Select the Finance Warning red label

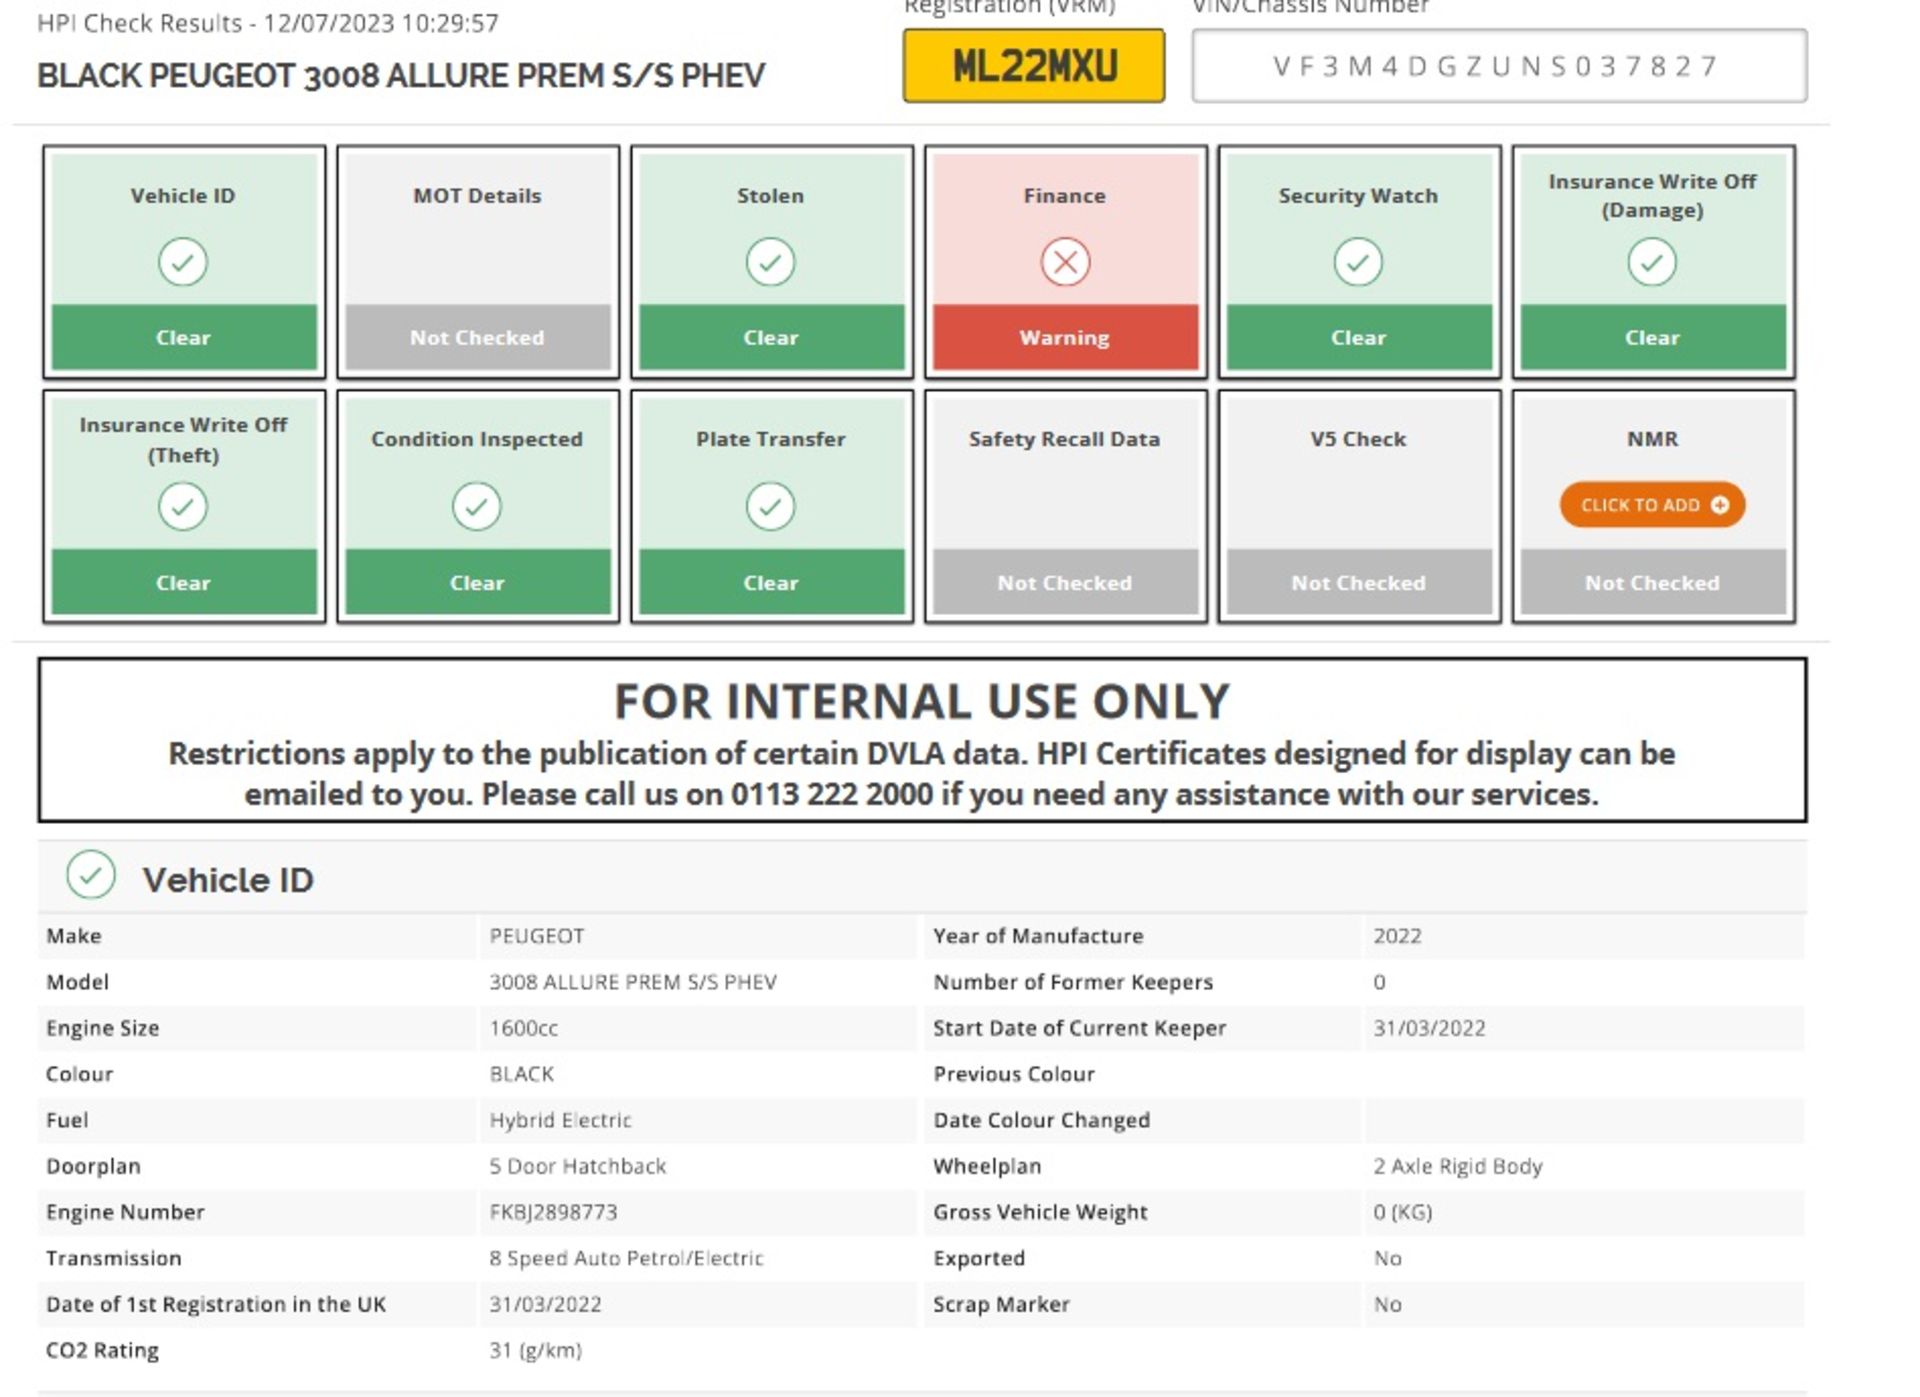[x=1065, y=337]
